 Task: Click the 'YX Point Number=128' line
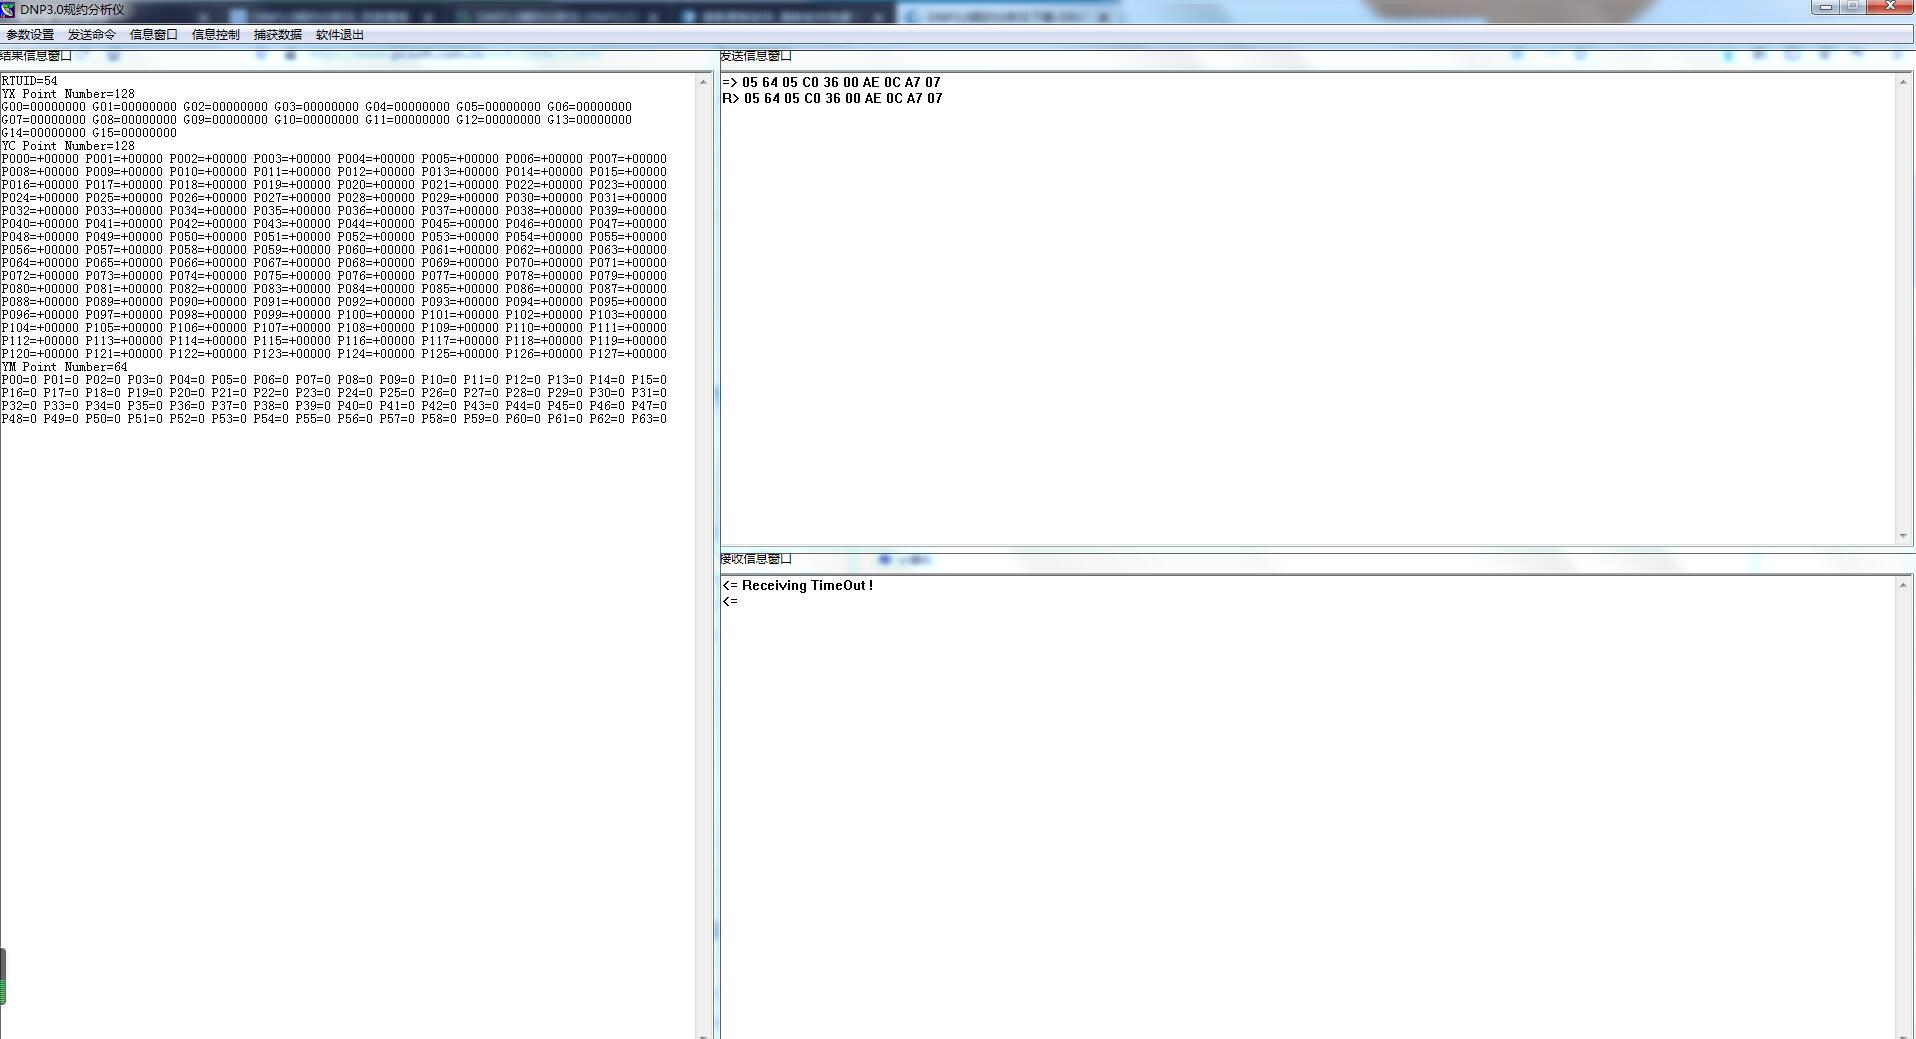(x=68, y=94)
